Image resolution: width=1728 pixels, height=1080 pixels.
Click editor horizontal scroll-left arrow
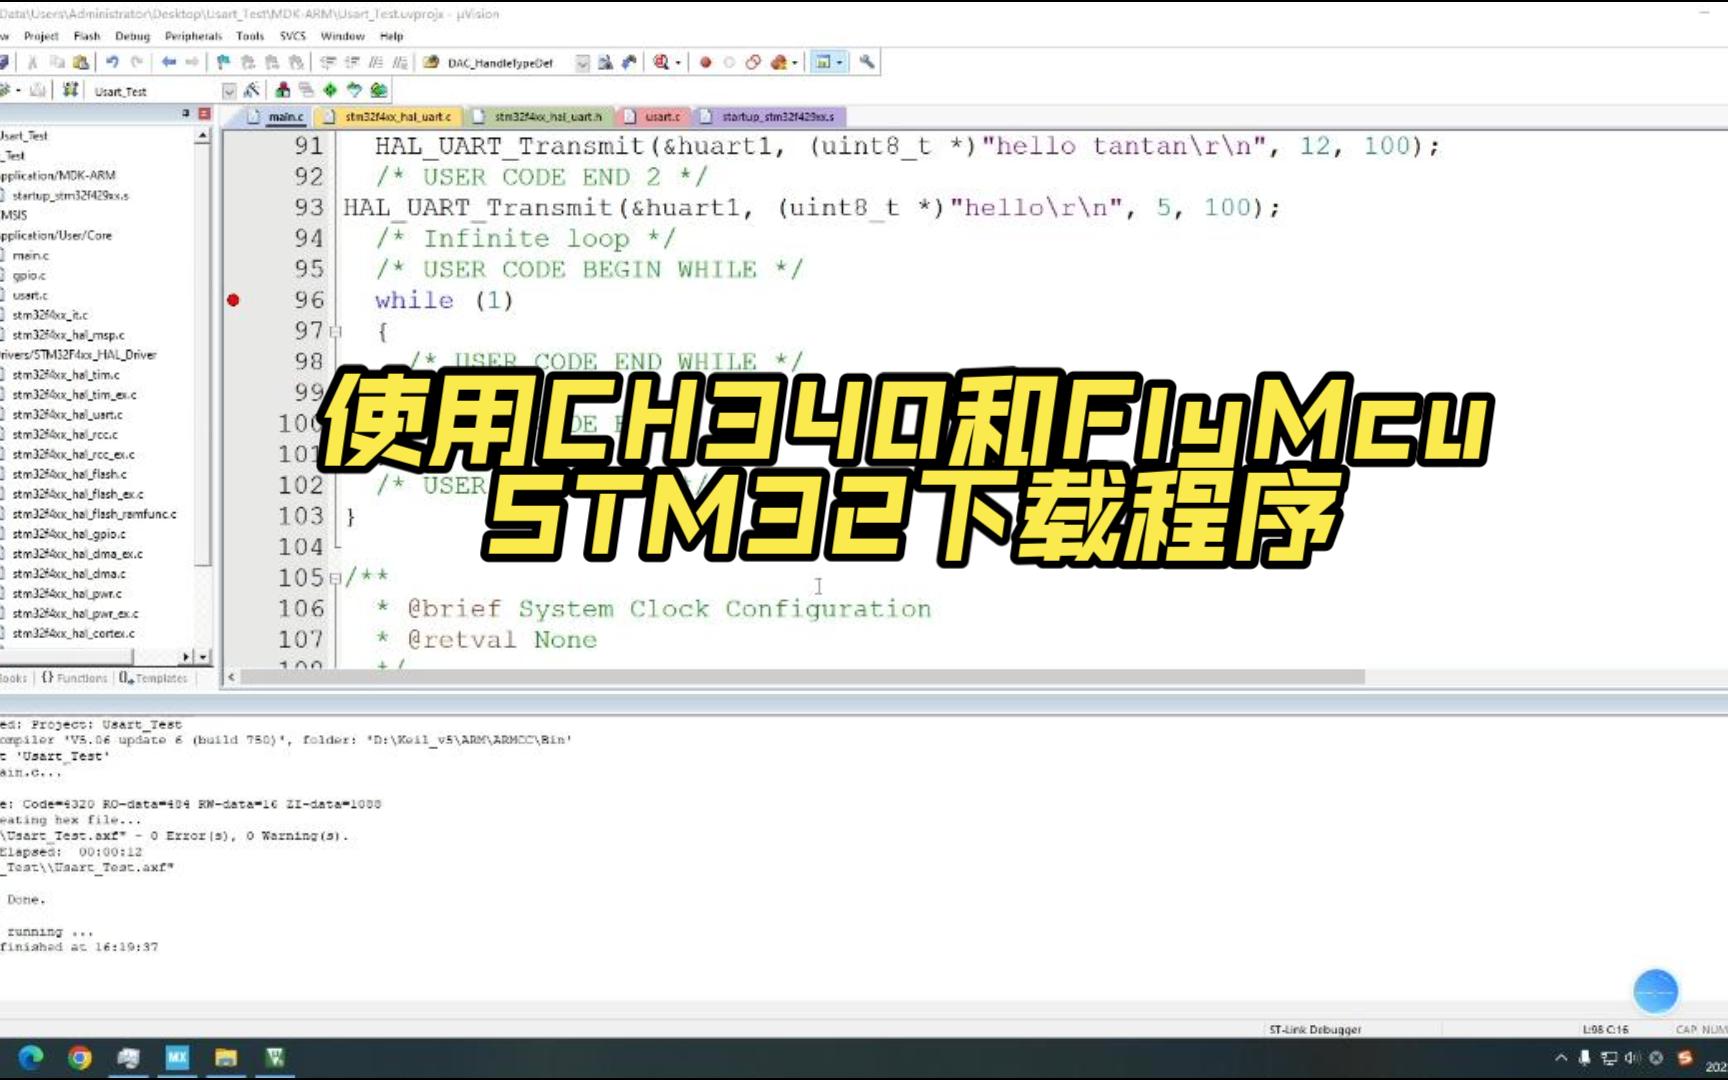click(231, 677)
